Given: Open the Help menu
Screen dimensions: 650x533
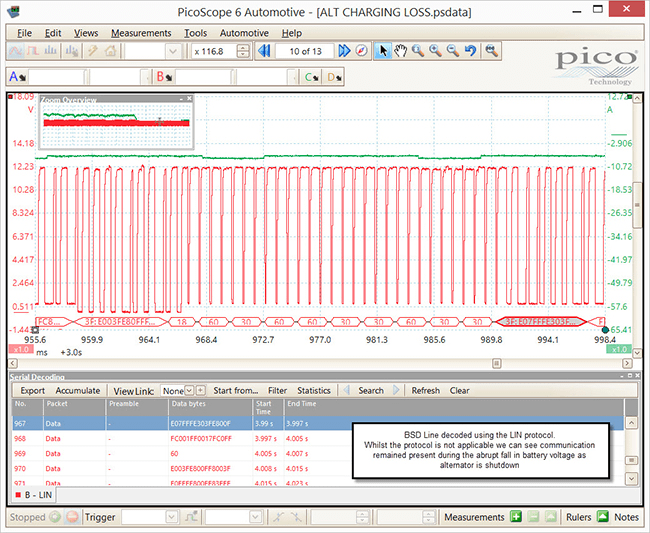Looking at the screenshot, I should pos(291,33).
